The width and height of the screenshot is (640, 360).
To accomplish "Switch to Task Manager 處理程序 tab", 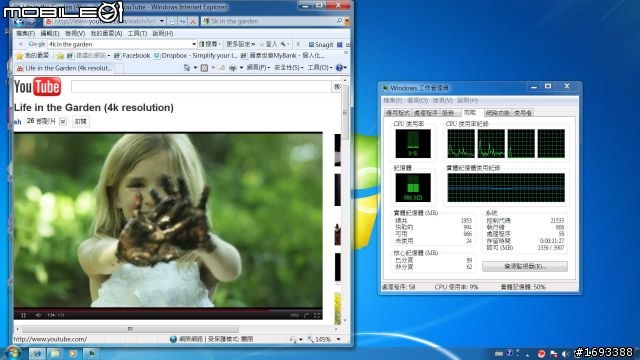I will 425,113.
